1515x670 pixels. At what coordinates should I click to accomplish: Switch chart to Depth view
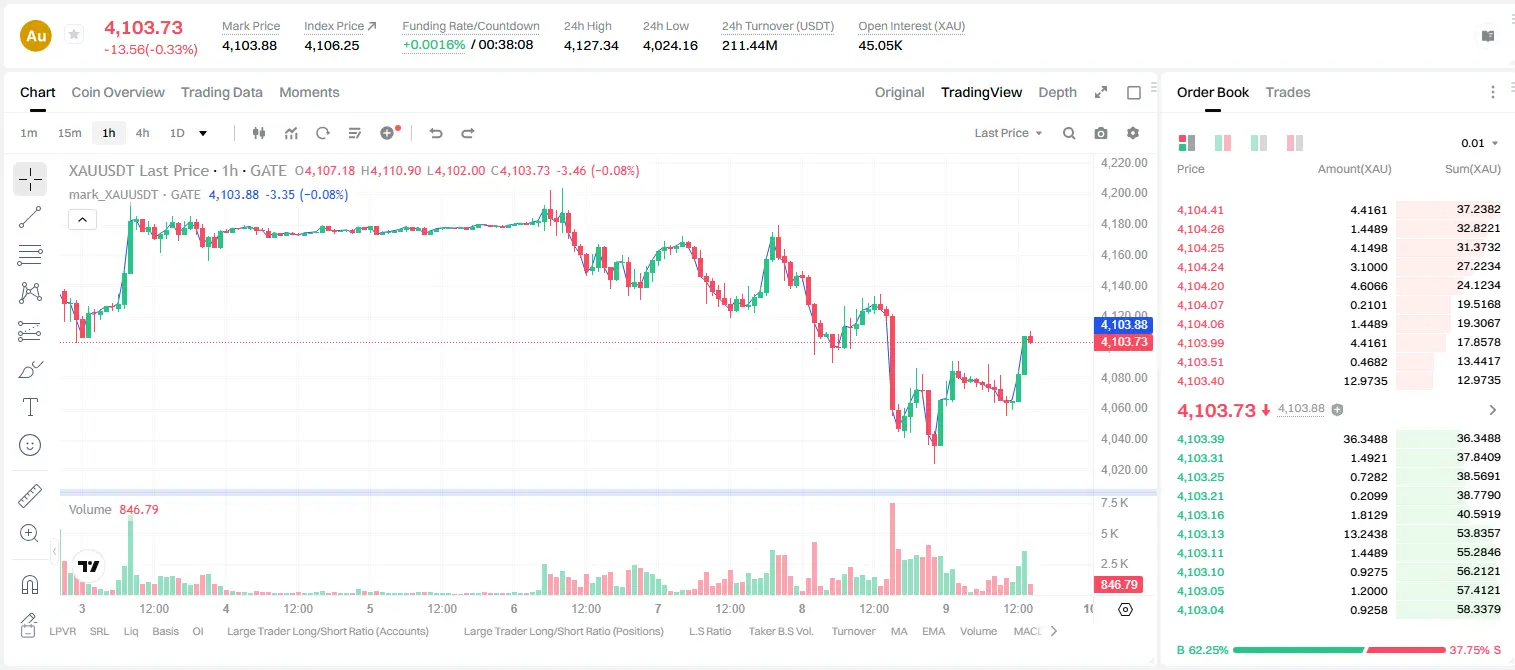1057,92
